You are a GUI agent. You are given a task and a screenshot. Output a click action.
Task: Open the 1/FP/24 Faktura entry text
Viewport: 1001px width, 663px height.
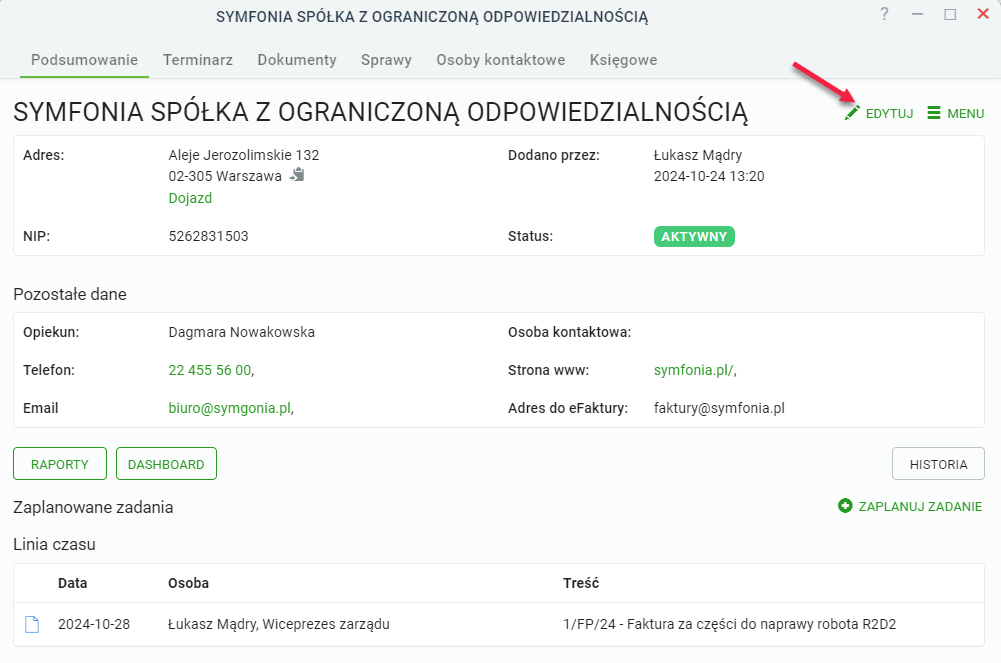click(x=730, y=624)
